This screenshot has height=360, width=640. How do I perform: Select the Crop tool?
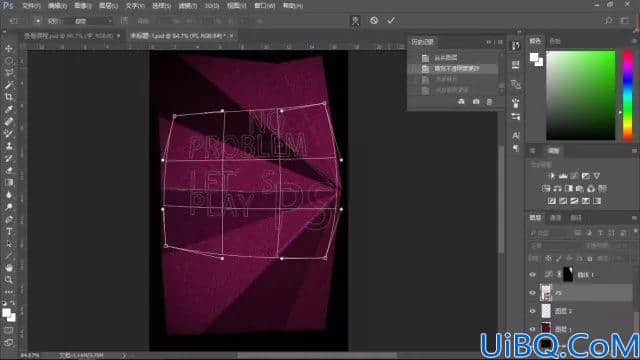[9, 97]
